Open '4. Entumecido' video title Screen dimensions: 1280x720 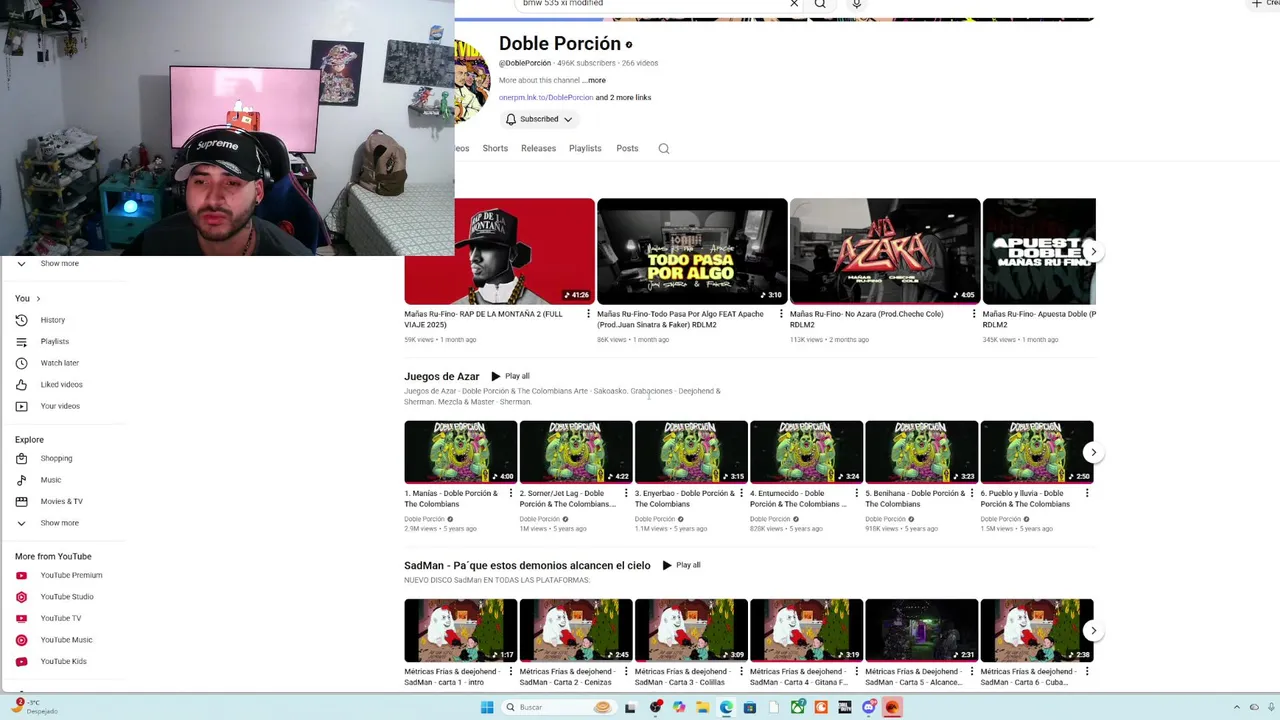[x=798, y=498]
